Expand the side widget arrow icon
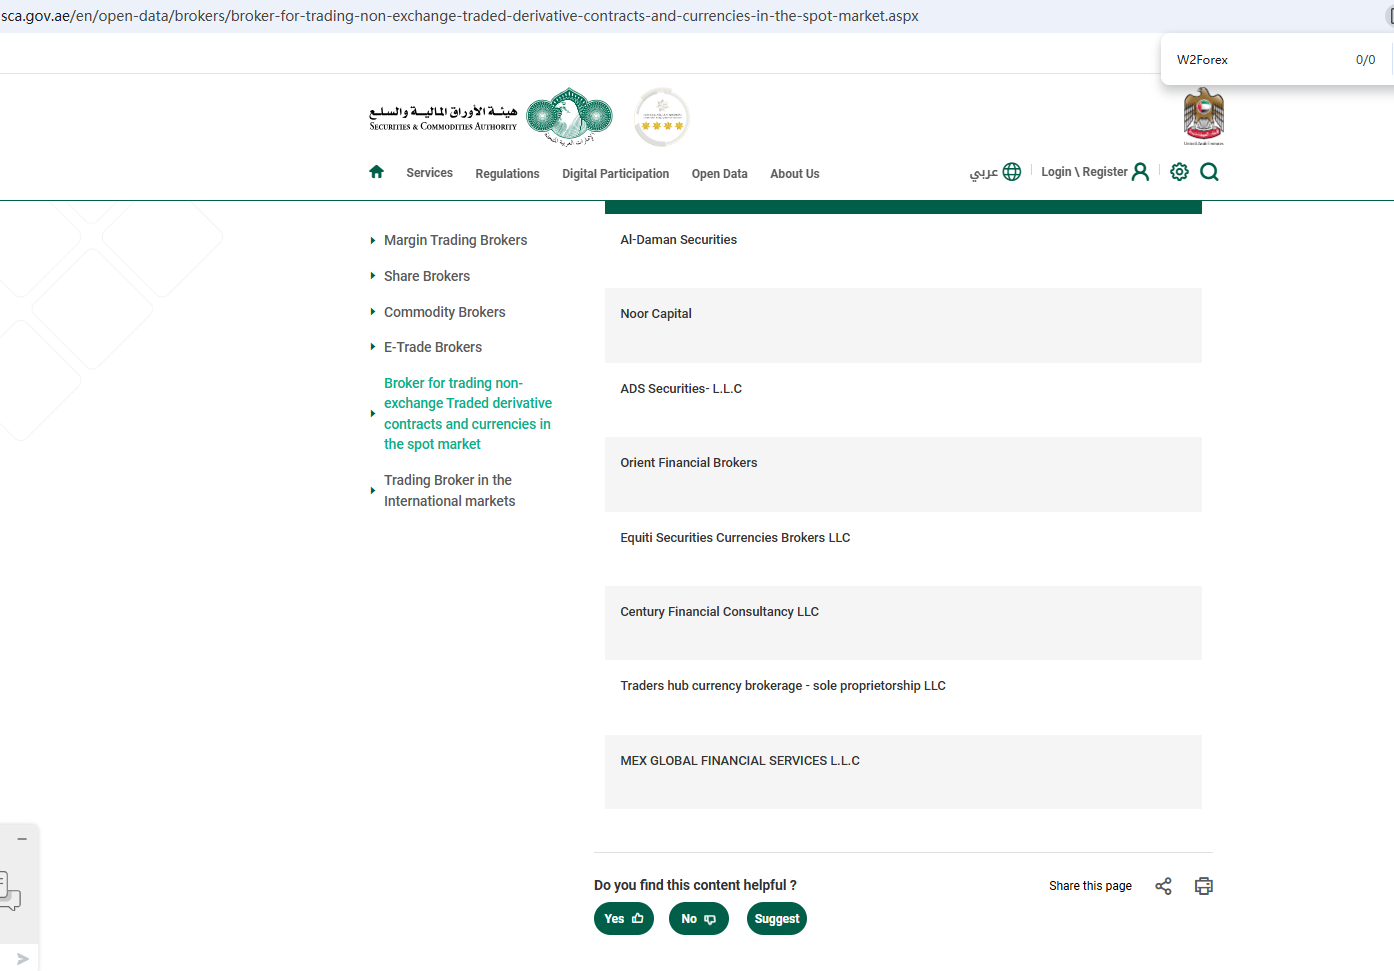Viewport: 1394px width, 971px height. click(x=22, y=959)
